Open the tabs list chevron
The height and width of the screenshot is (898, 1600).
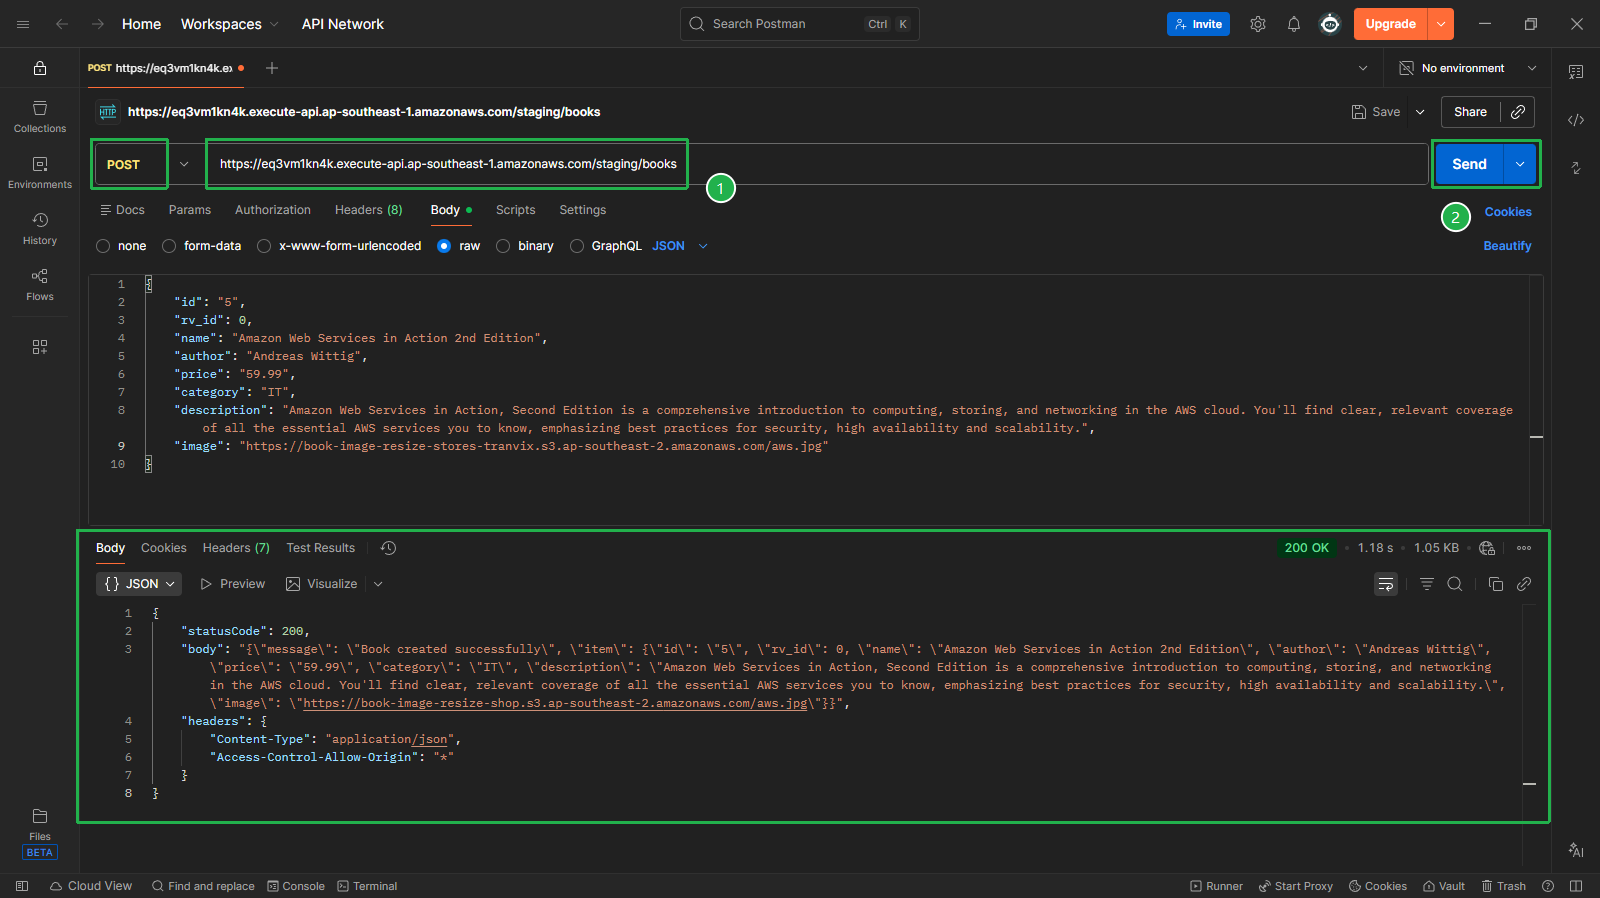1363,68
